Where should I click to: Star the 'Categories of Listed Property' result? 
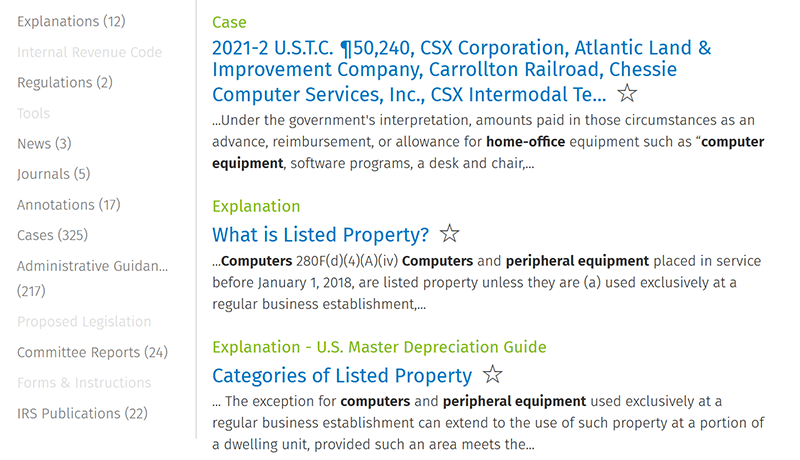492,375
